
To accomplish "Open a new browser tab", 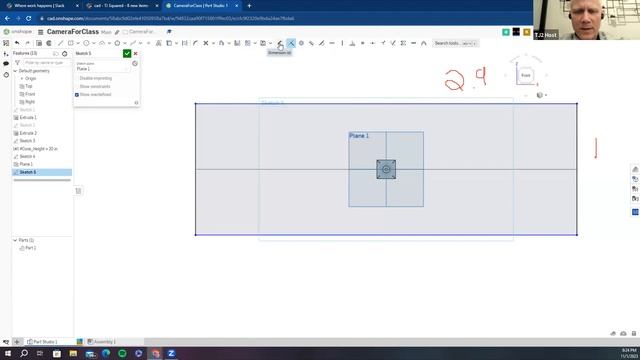I will click(249, 6).
